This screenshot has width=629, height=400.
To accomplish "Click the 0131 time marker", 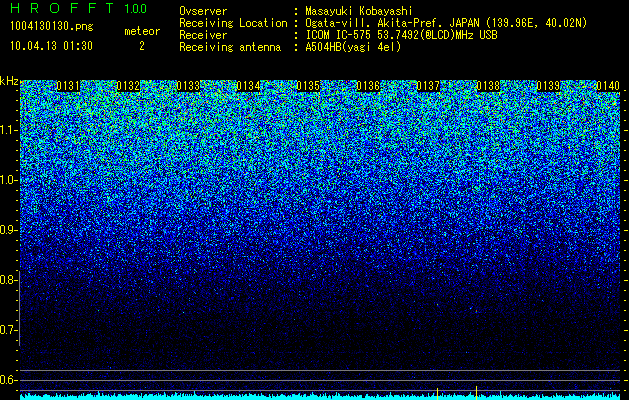I will click(x=68, y=86).
